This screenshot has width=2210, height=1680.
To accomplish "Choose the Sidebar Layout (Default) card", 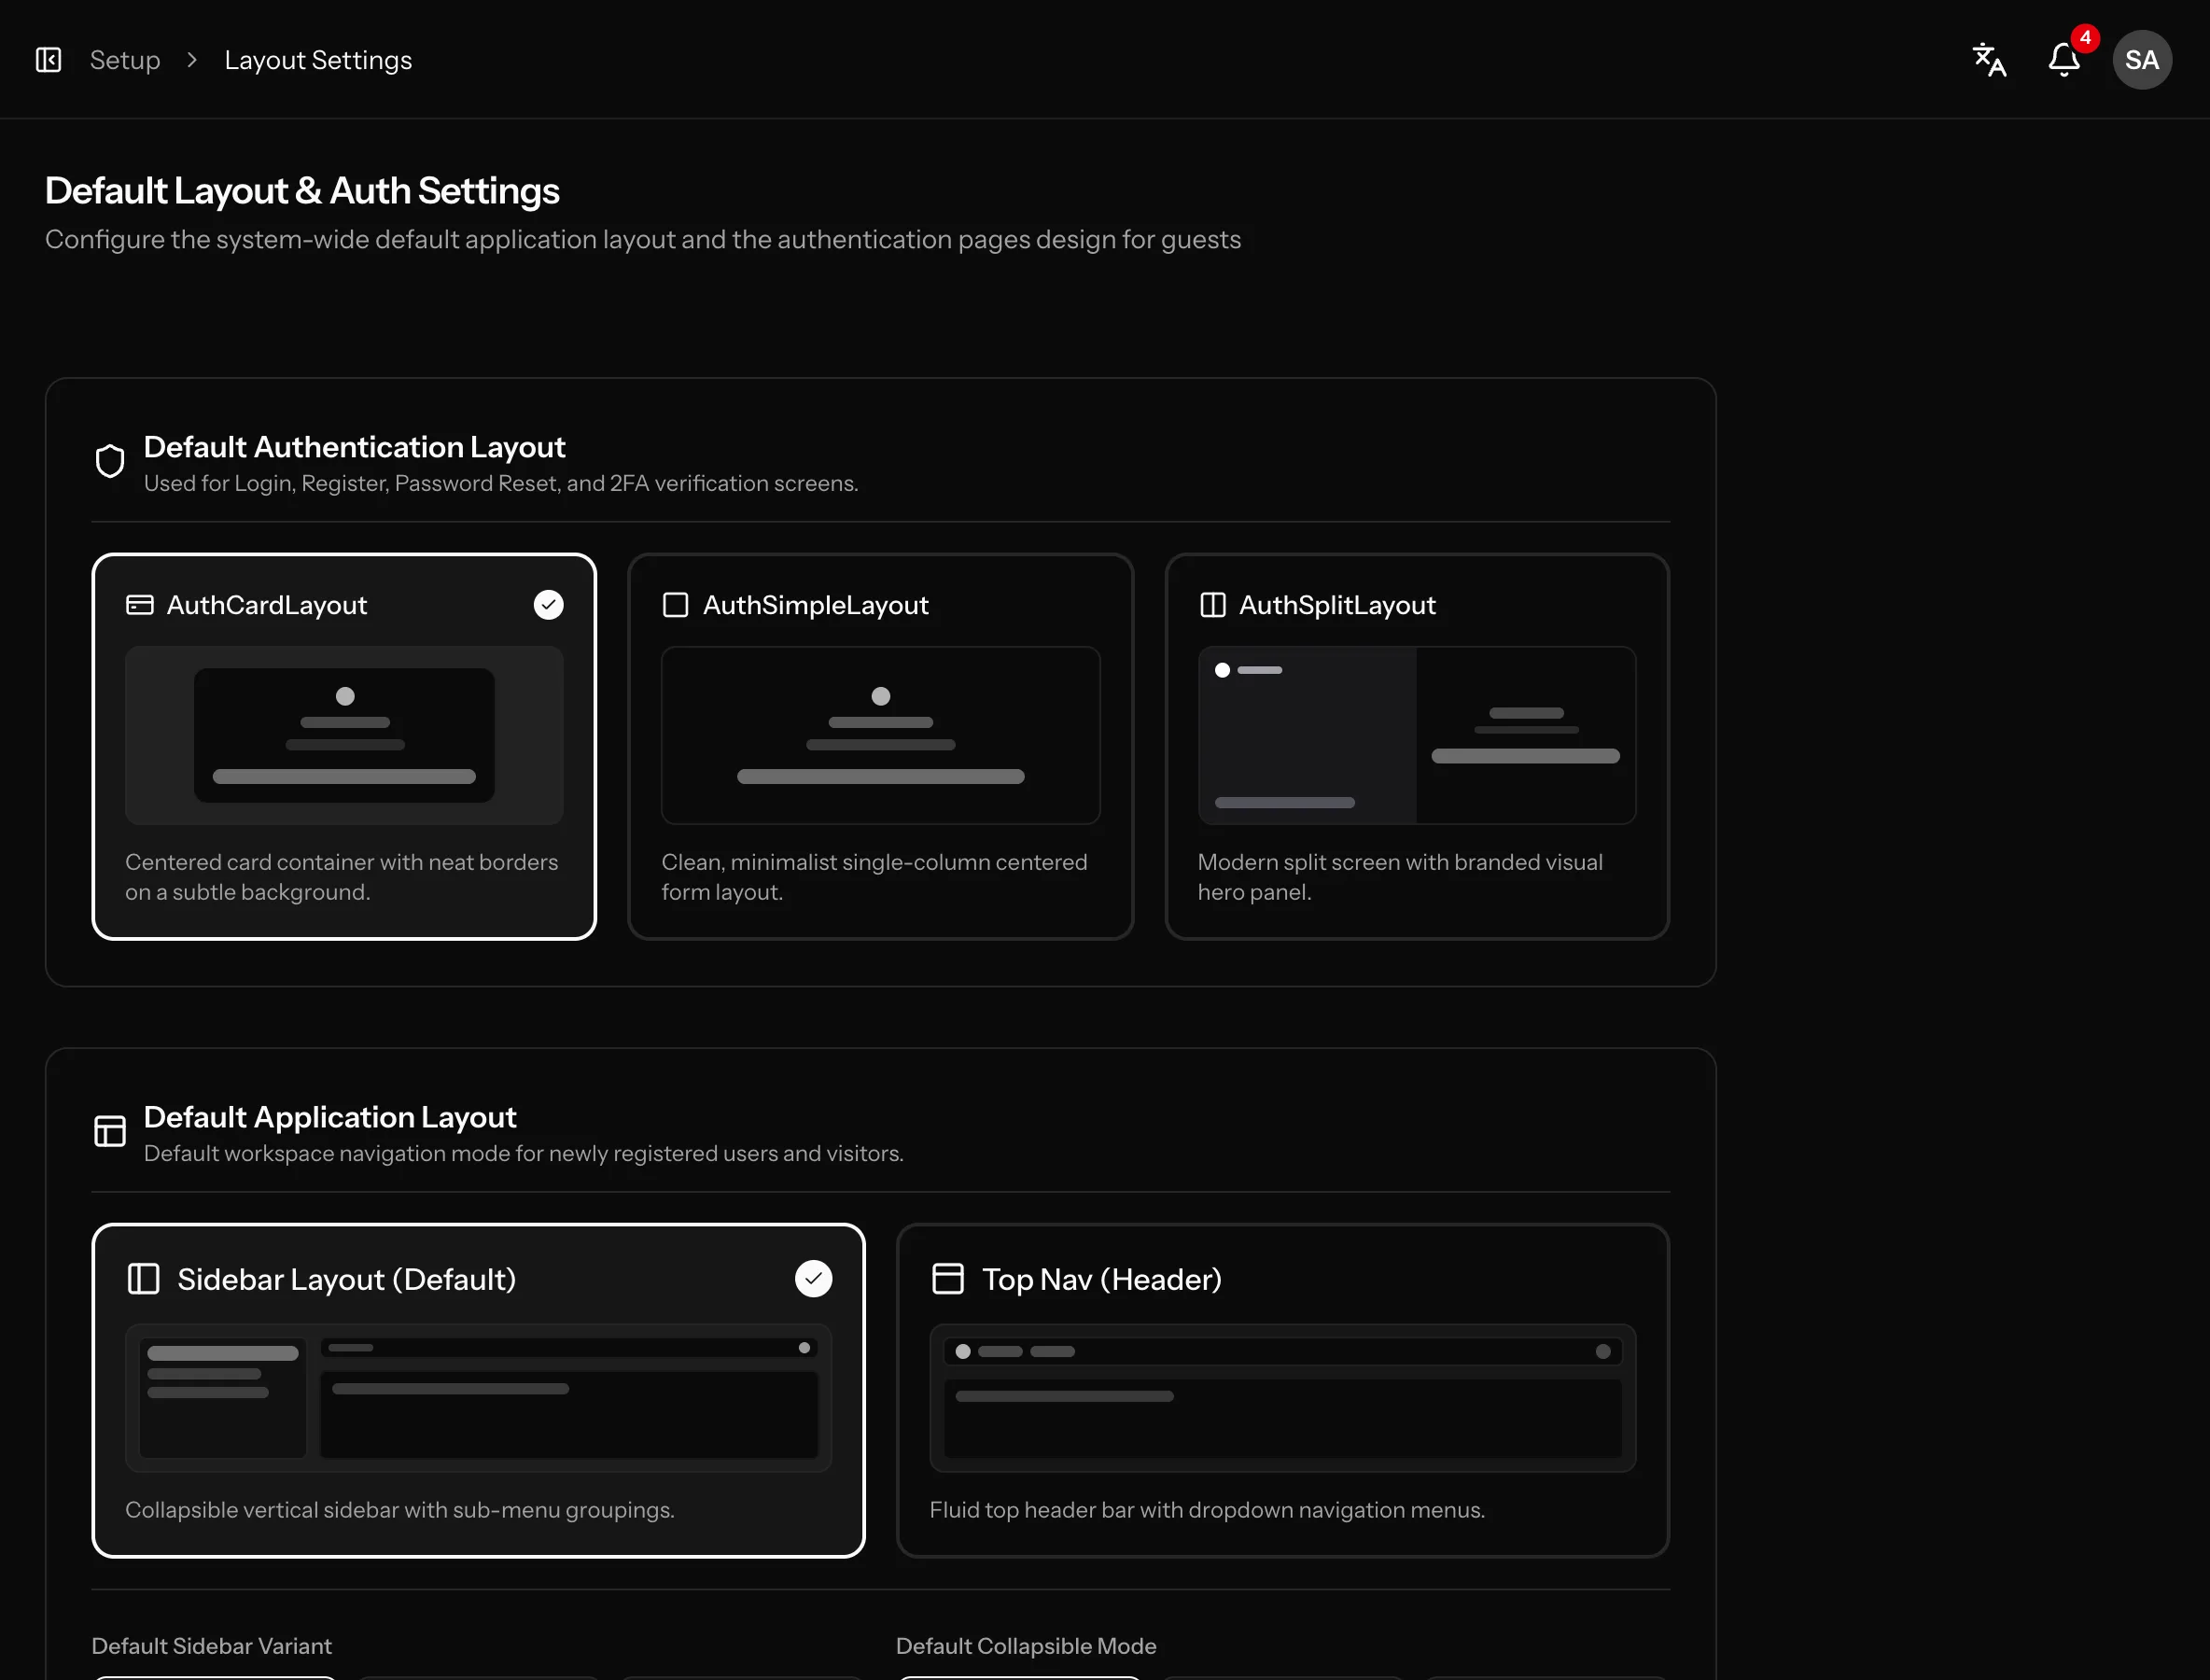I will [x=478, y=1390].
